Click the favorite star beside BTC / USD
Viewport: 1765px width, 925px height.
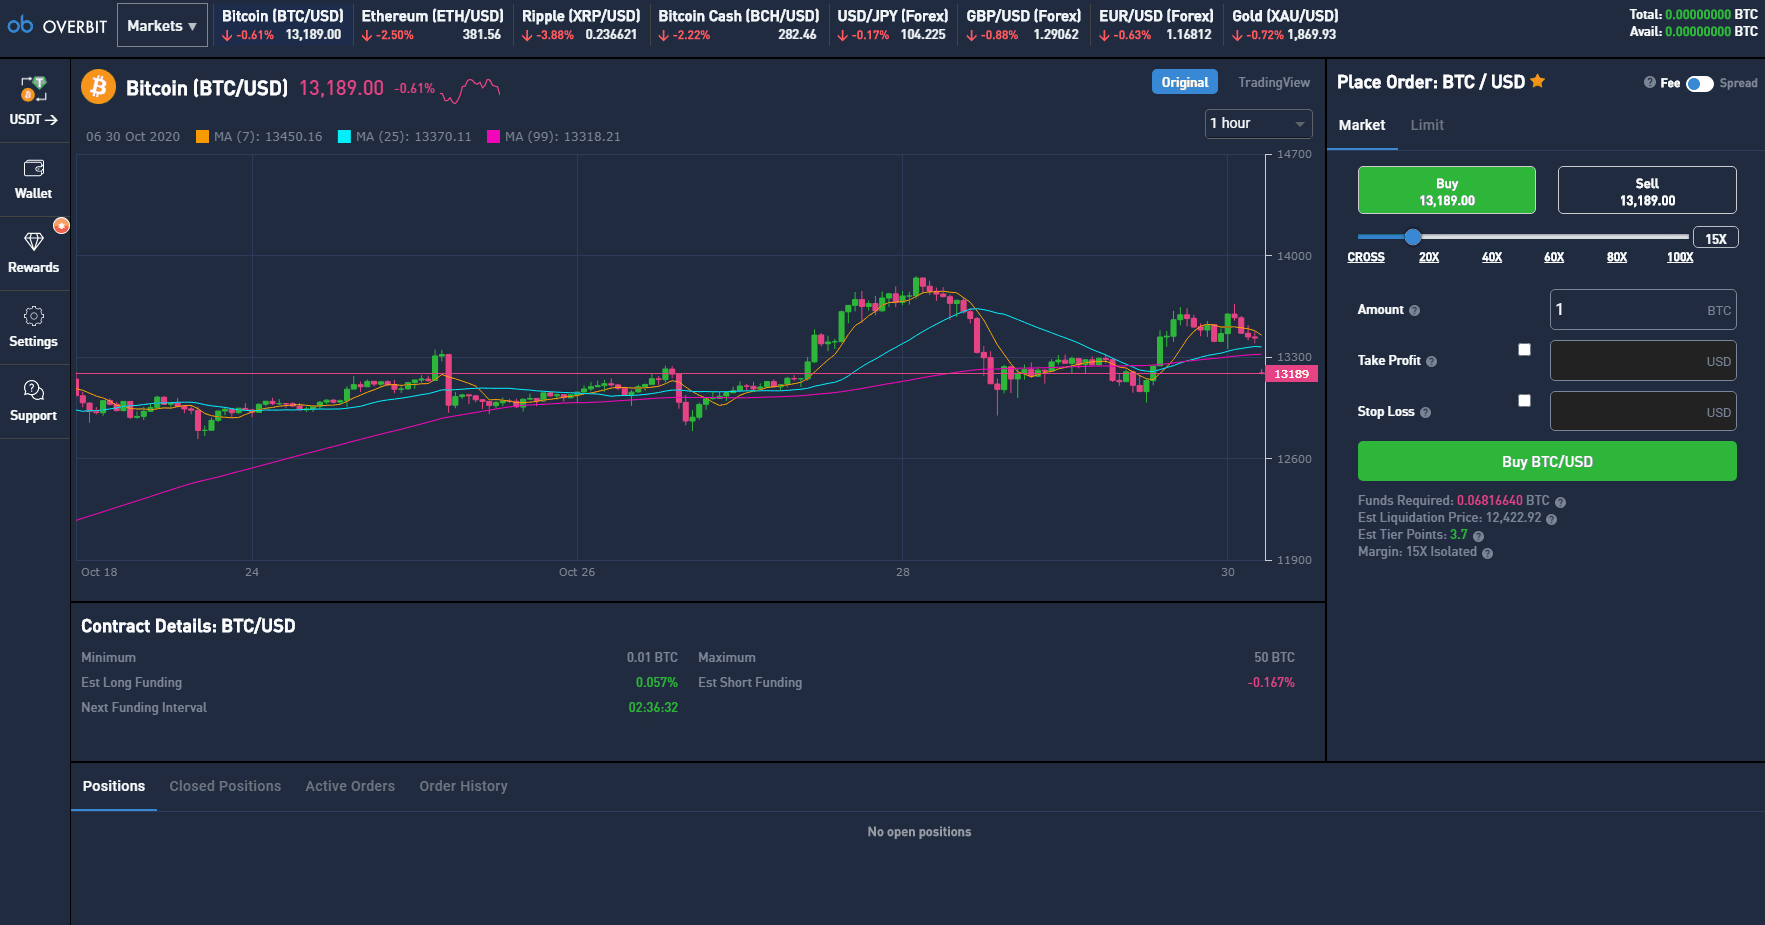point(1538,81)
